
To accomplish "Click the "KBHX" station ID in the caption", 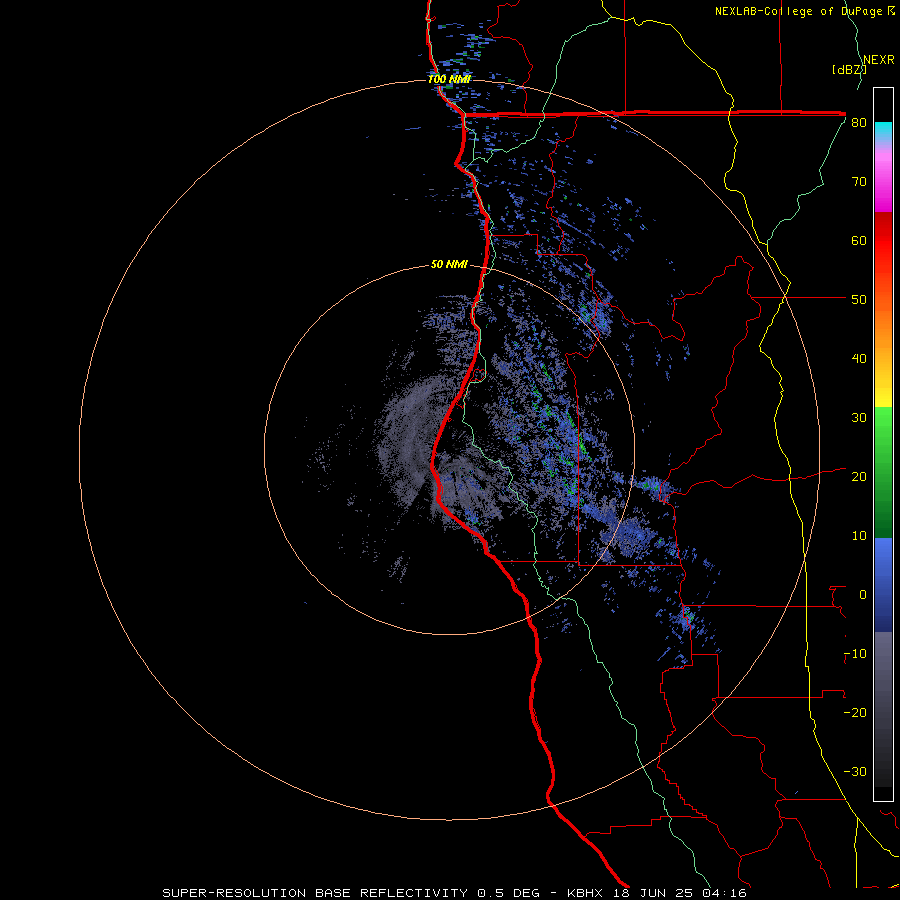I will [x=584, y=893].
